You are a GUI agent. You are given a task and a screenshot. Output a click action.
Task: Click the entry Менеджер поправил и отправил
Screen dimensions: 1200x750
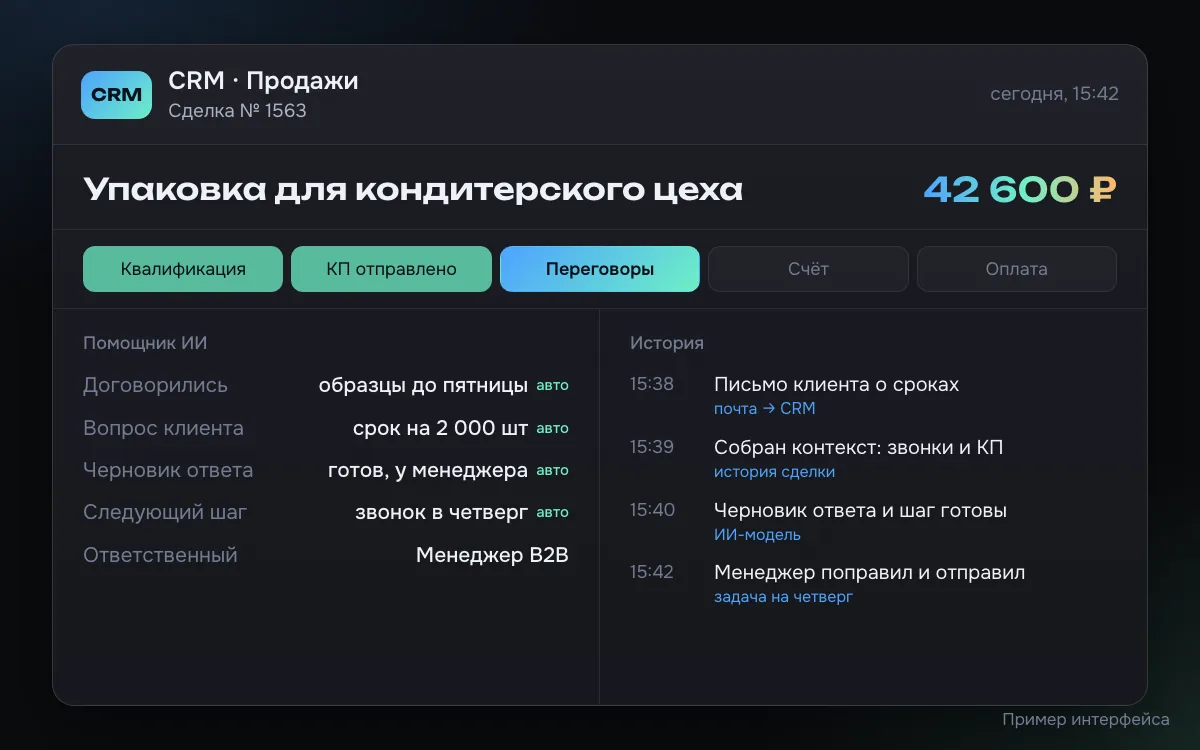(x=869, y=573)
